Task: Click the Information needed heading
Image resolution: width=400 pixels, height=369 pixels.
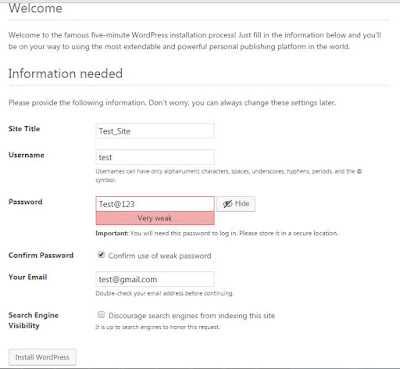Action: tap(66, 73)
